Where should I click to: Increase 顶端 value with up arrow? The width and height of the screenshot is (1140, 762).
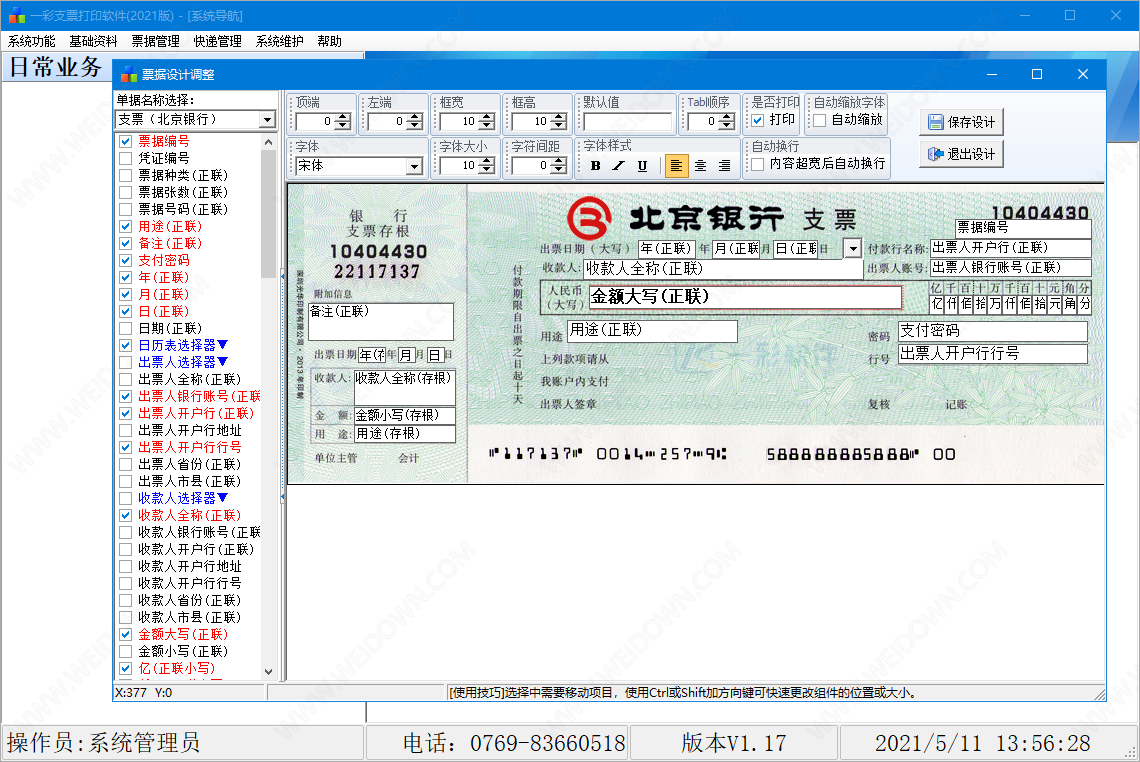[x=344, y=117]
